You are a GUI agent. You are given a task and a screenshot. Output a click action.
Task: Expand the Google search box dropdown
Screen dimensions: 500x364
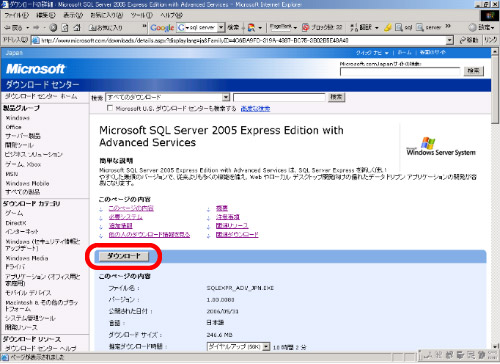(x=221, y=28)
